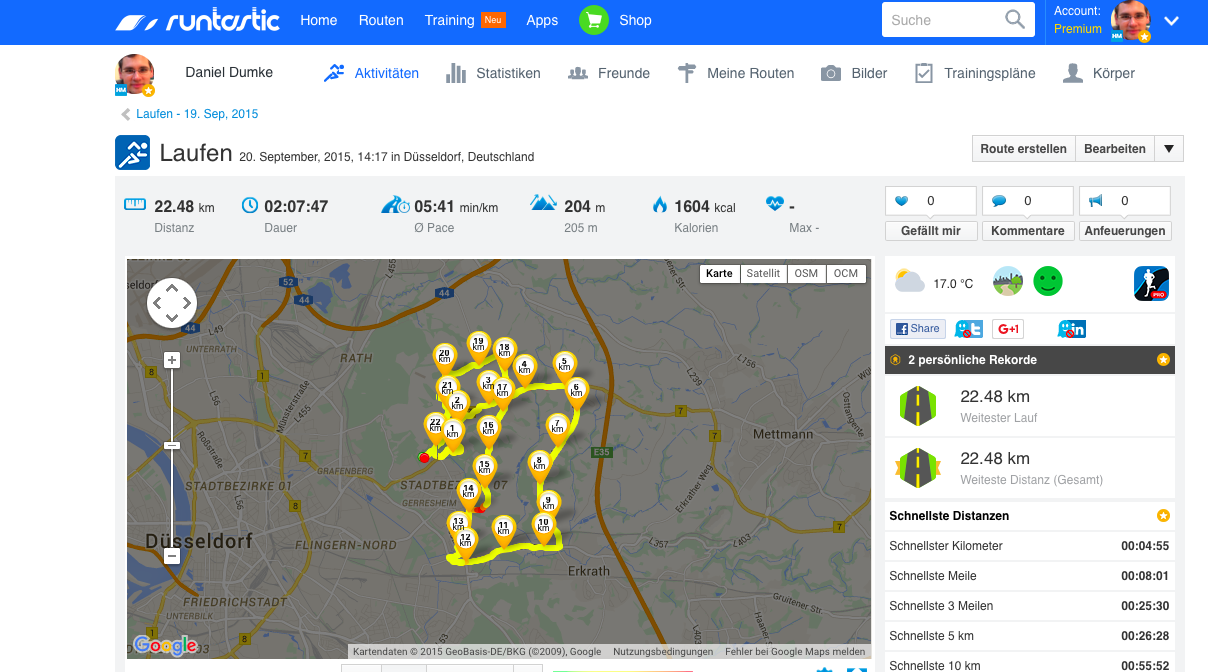Click the Bearbeiten button
This screenshot has height=672, width=1208.
(1115, 149)
